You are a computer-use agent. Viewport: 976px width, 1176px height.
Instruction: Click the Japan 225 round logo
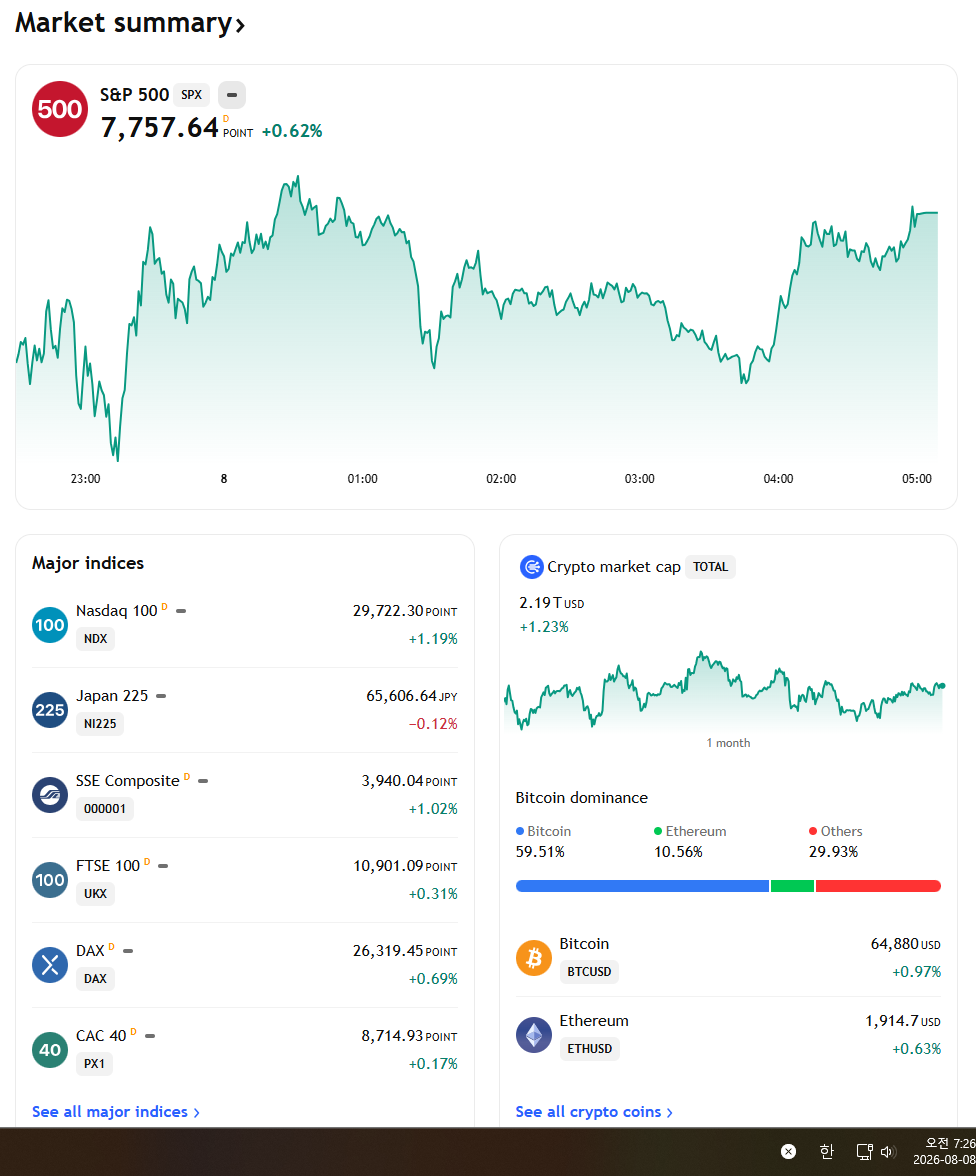click(x=50, y=710)
